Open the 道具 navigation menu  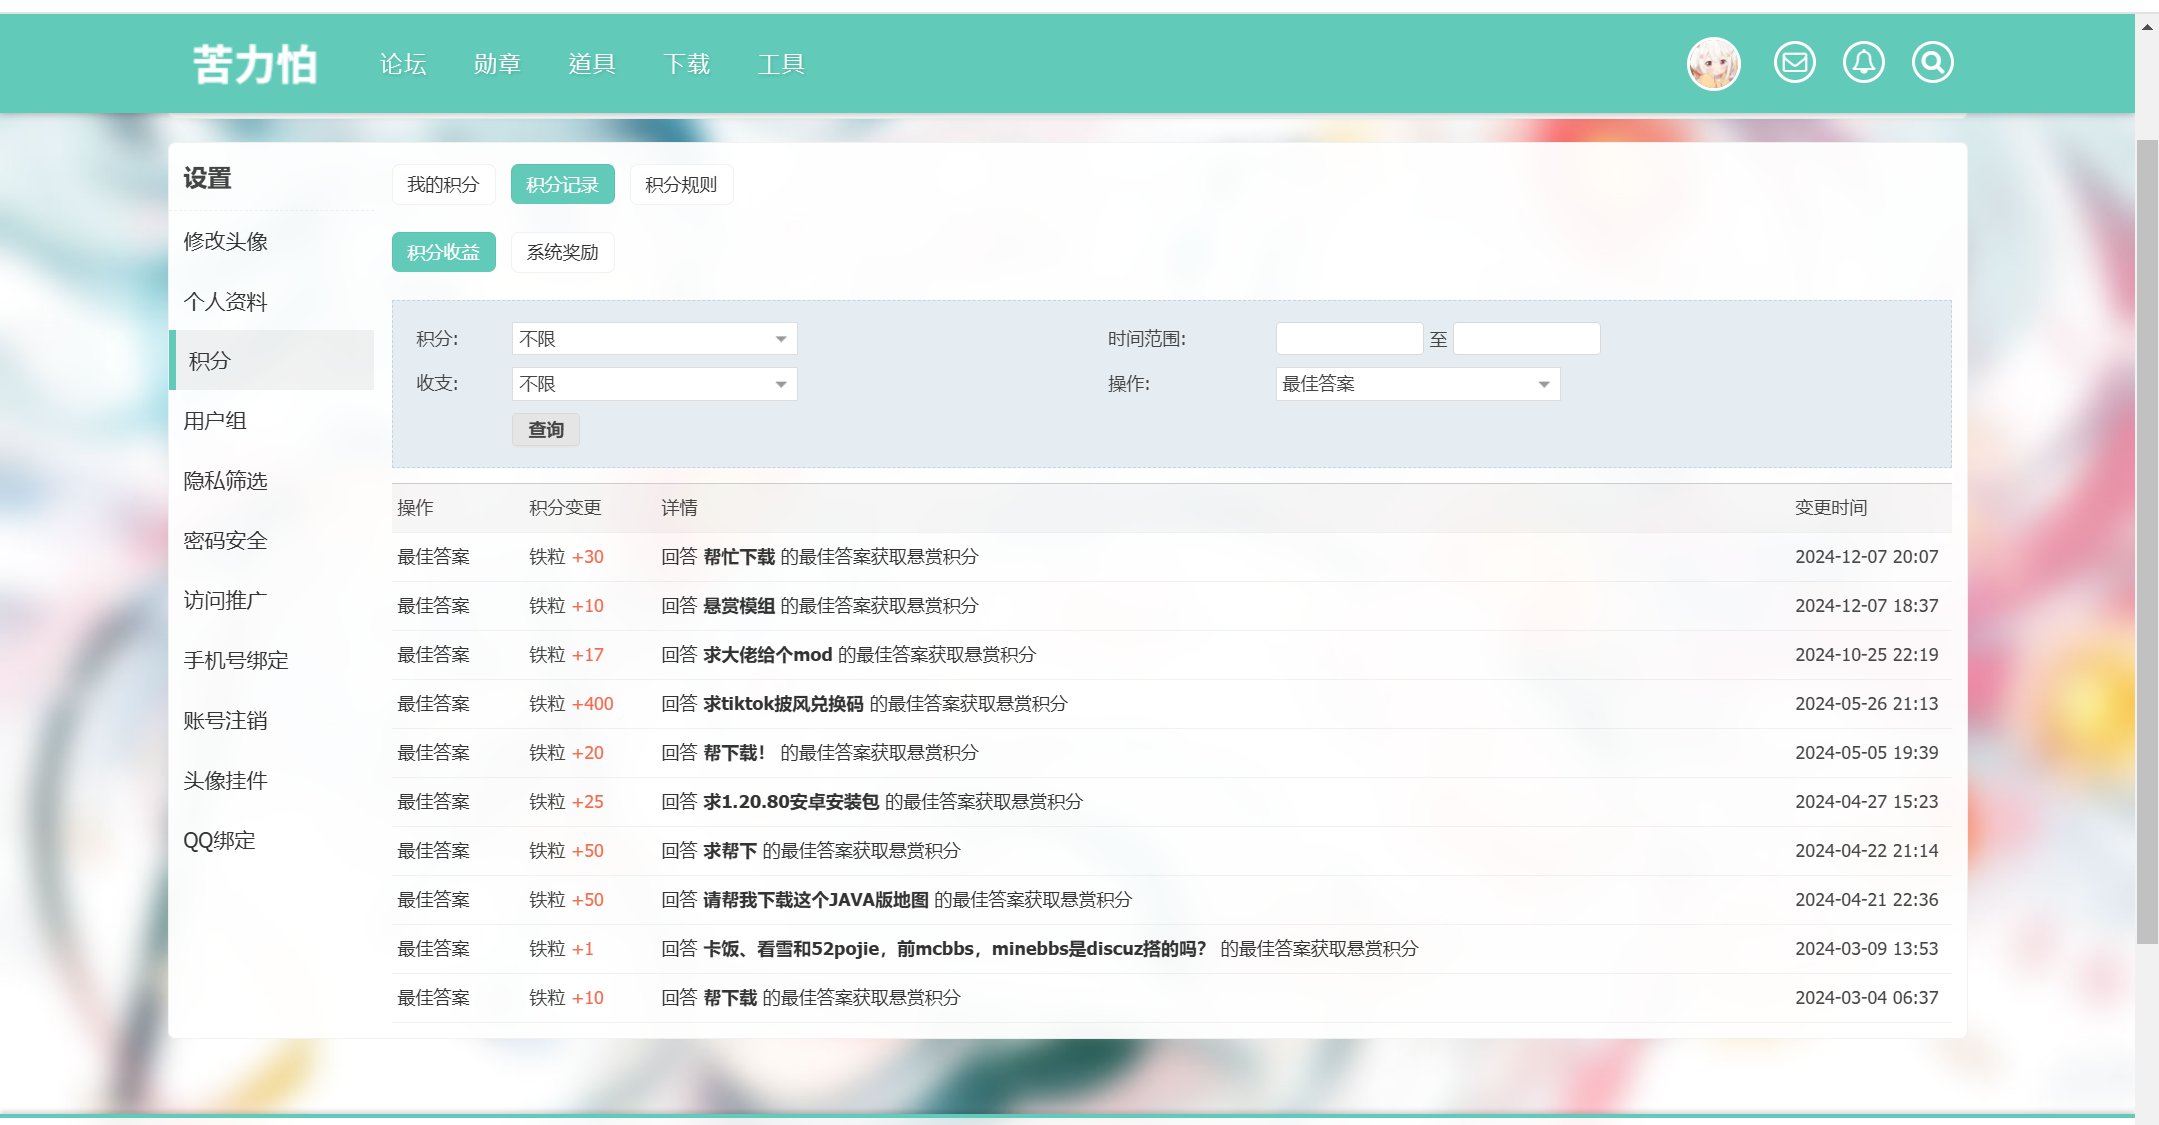point(592,64)
